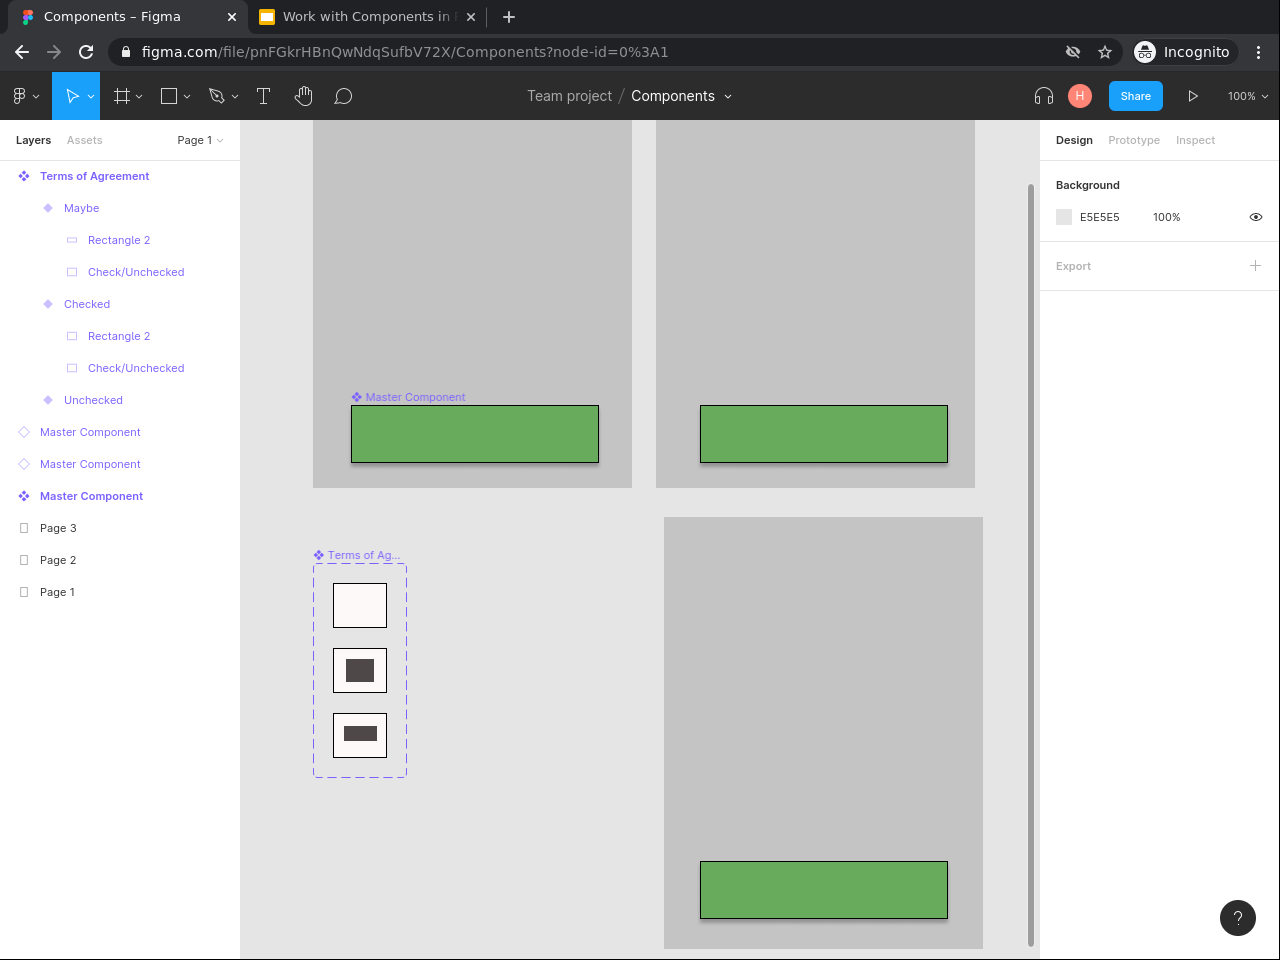Select the checked checkbox variant on canvas
This screenshot has height=960, width=1280.
pyautogui.click(x=360, y=670)
